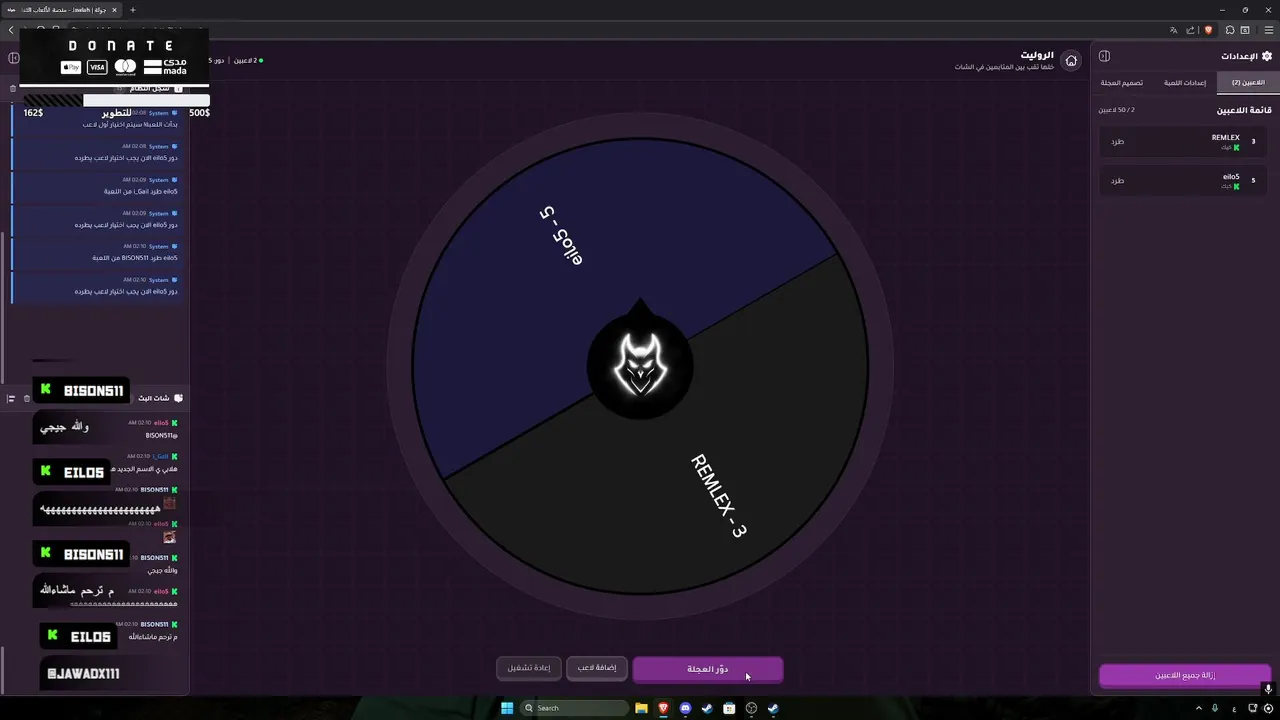1280x720 pixels.
Task: Switch to the تصميم العجلة wheel design tab
Action: click(1122, 83)
